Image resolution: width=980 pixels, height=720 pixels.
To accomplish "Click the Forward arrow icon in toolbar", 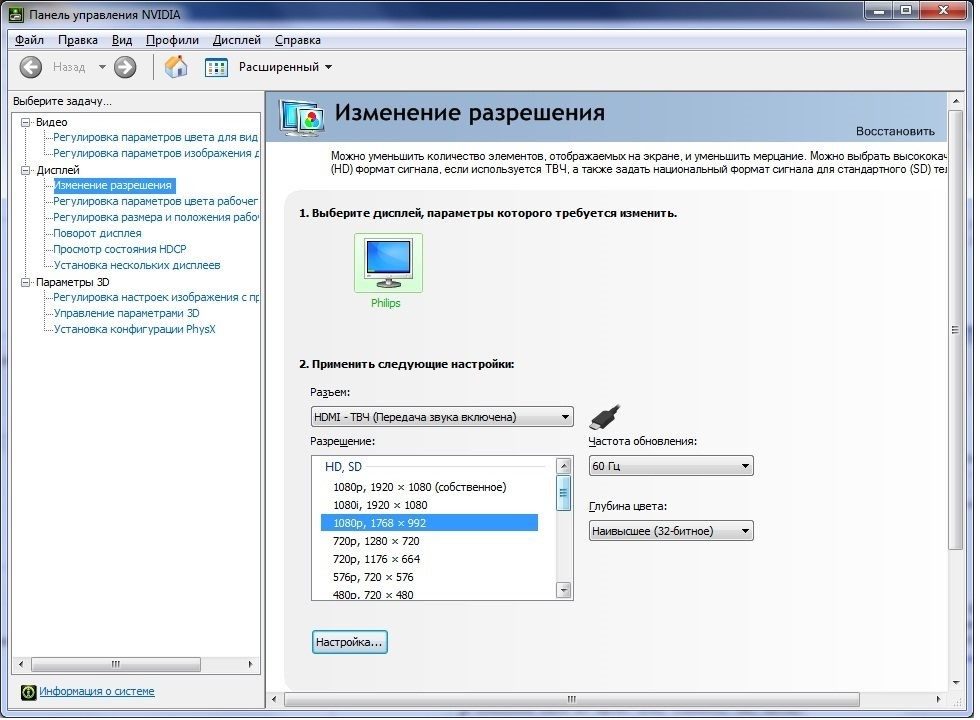I will (x=125, y=67).
